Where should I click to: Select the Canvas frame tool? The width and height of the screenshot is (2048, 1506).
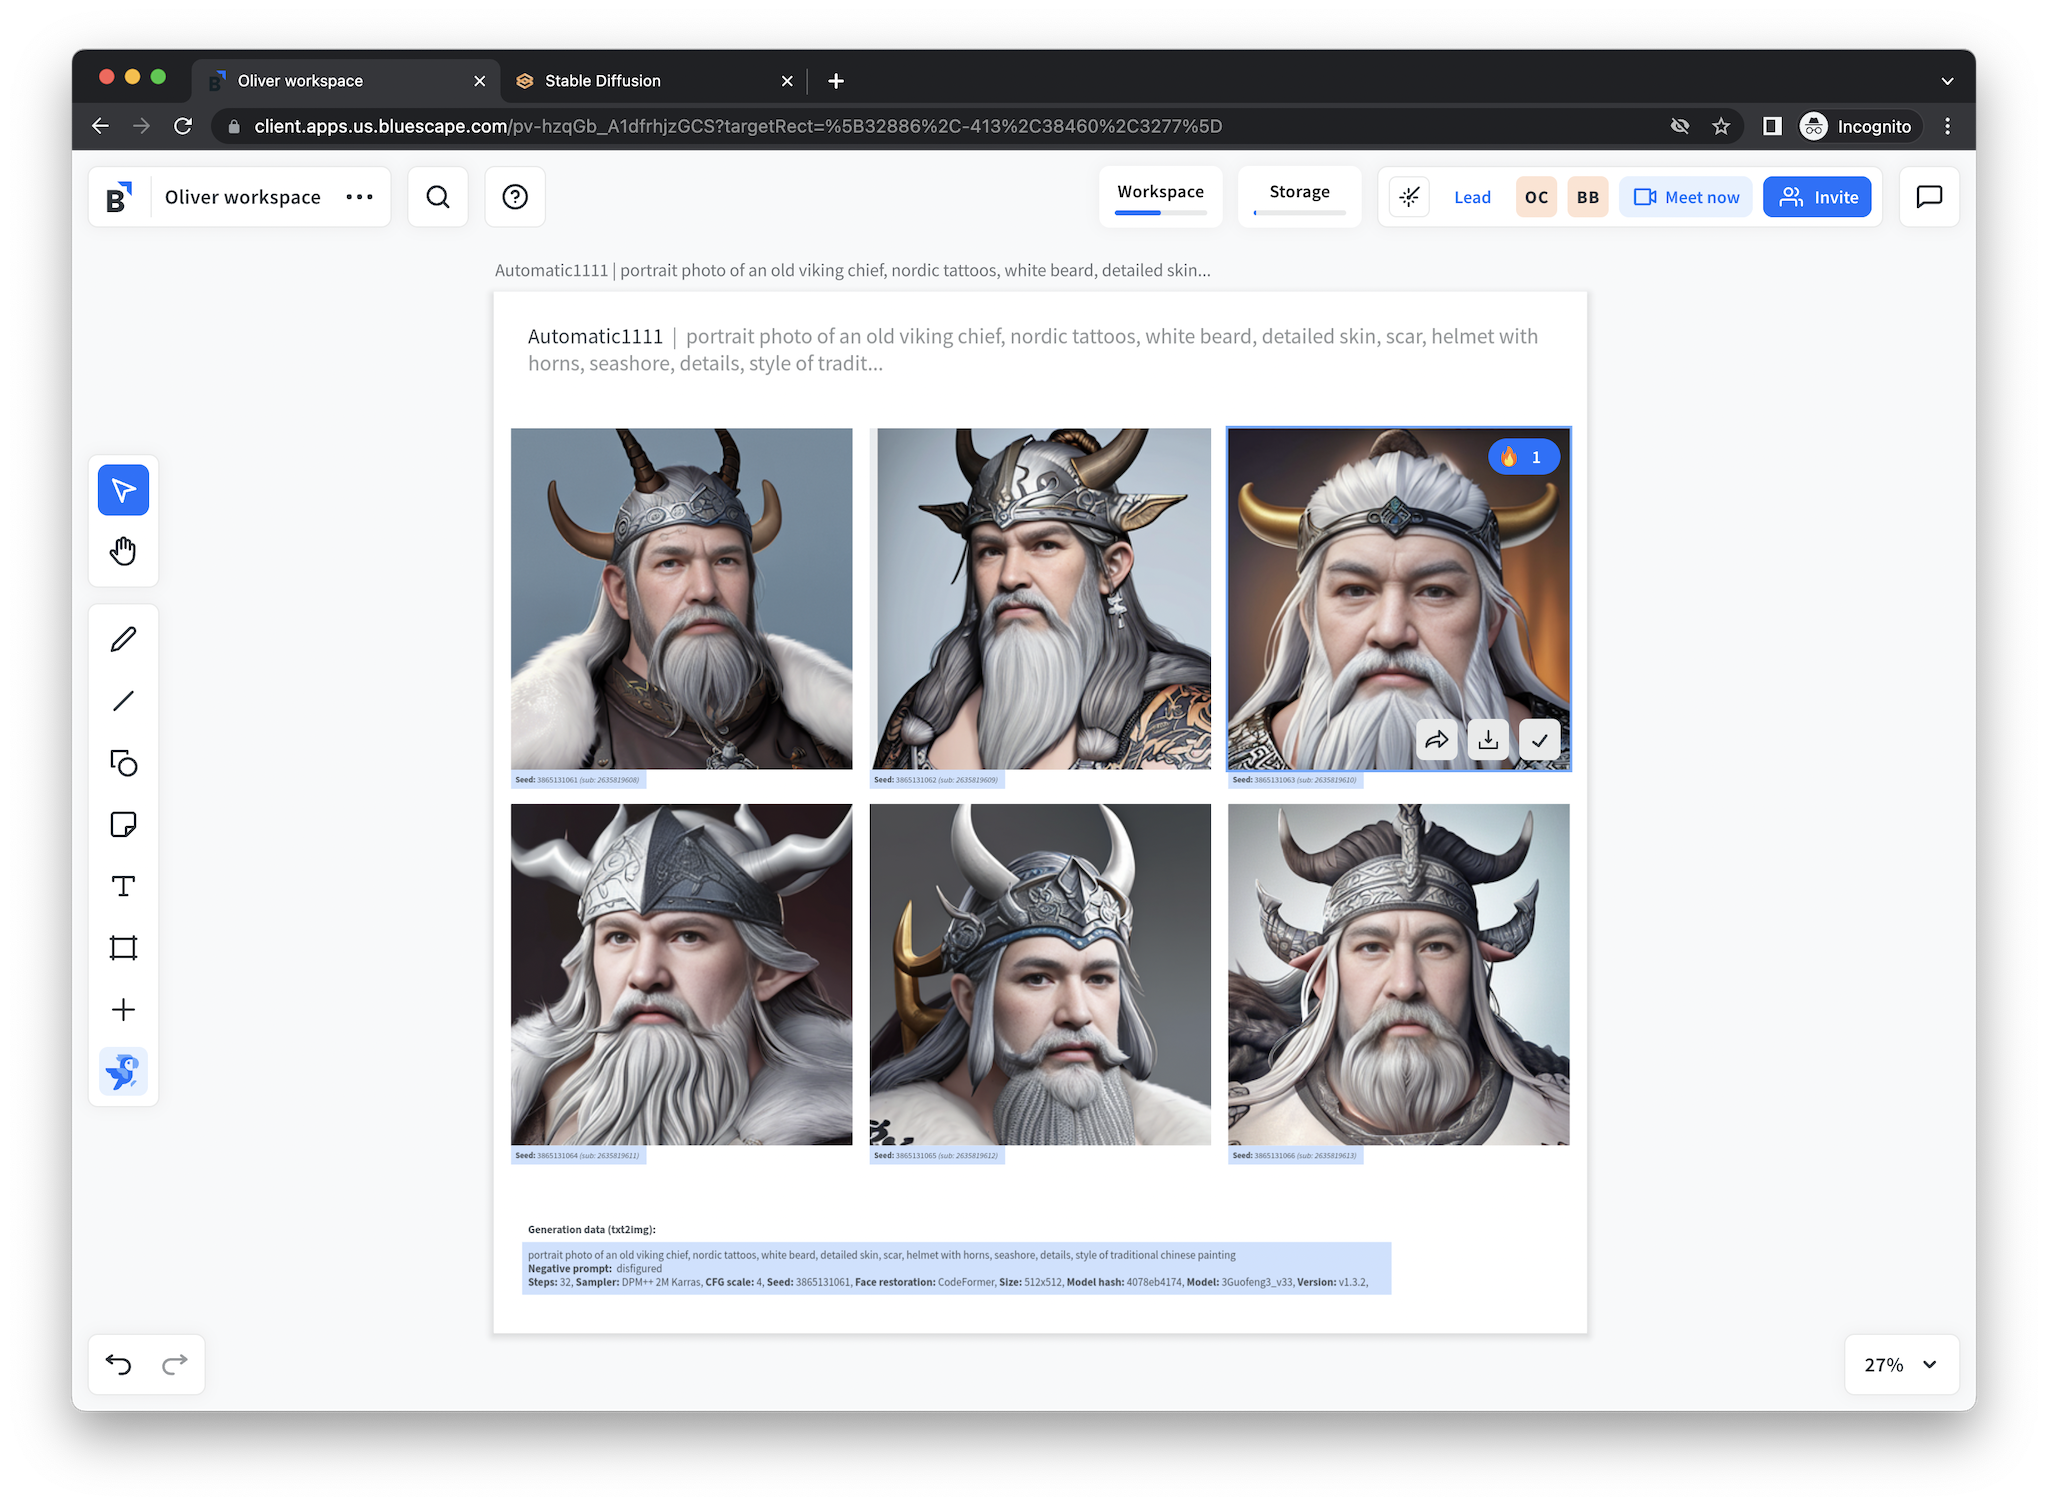coord(123,948)
